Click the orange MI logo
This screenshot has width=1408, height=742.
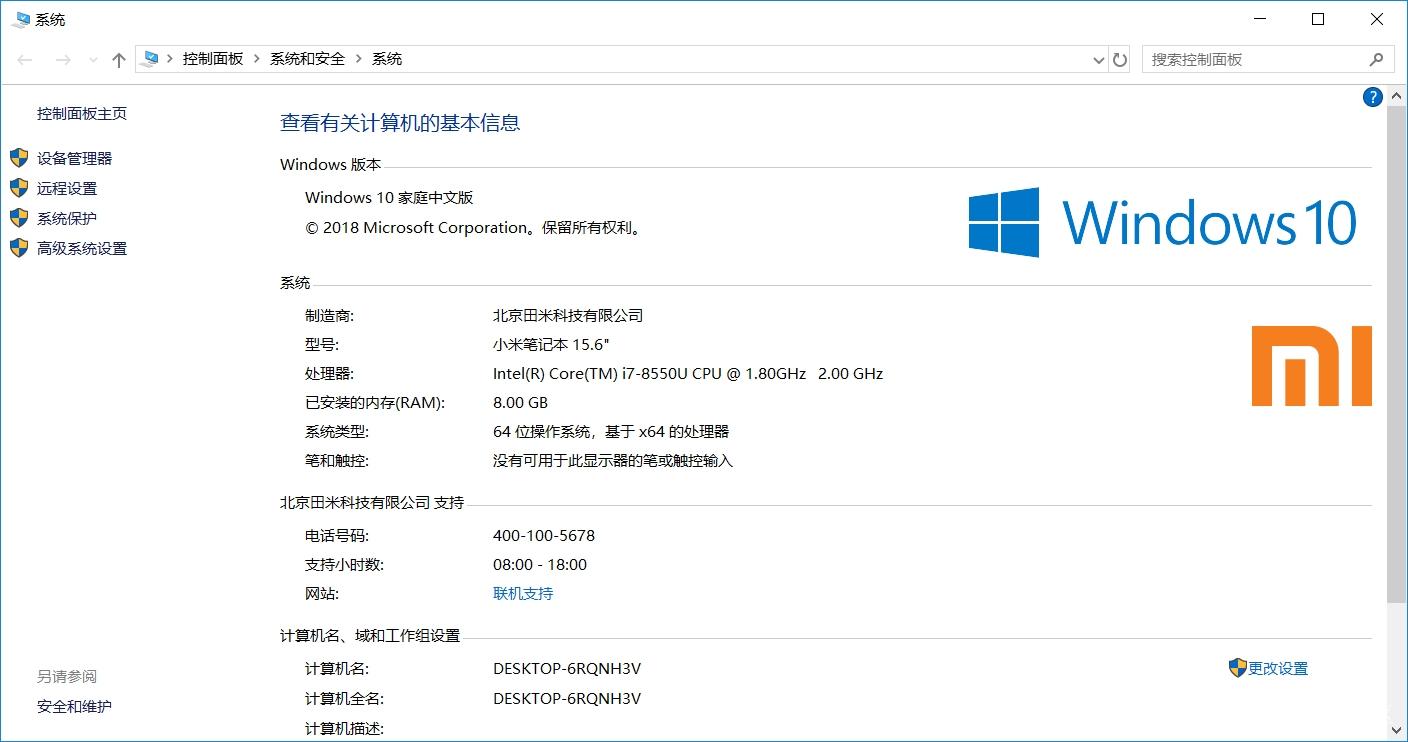point(1312,365)
